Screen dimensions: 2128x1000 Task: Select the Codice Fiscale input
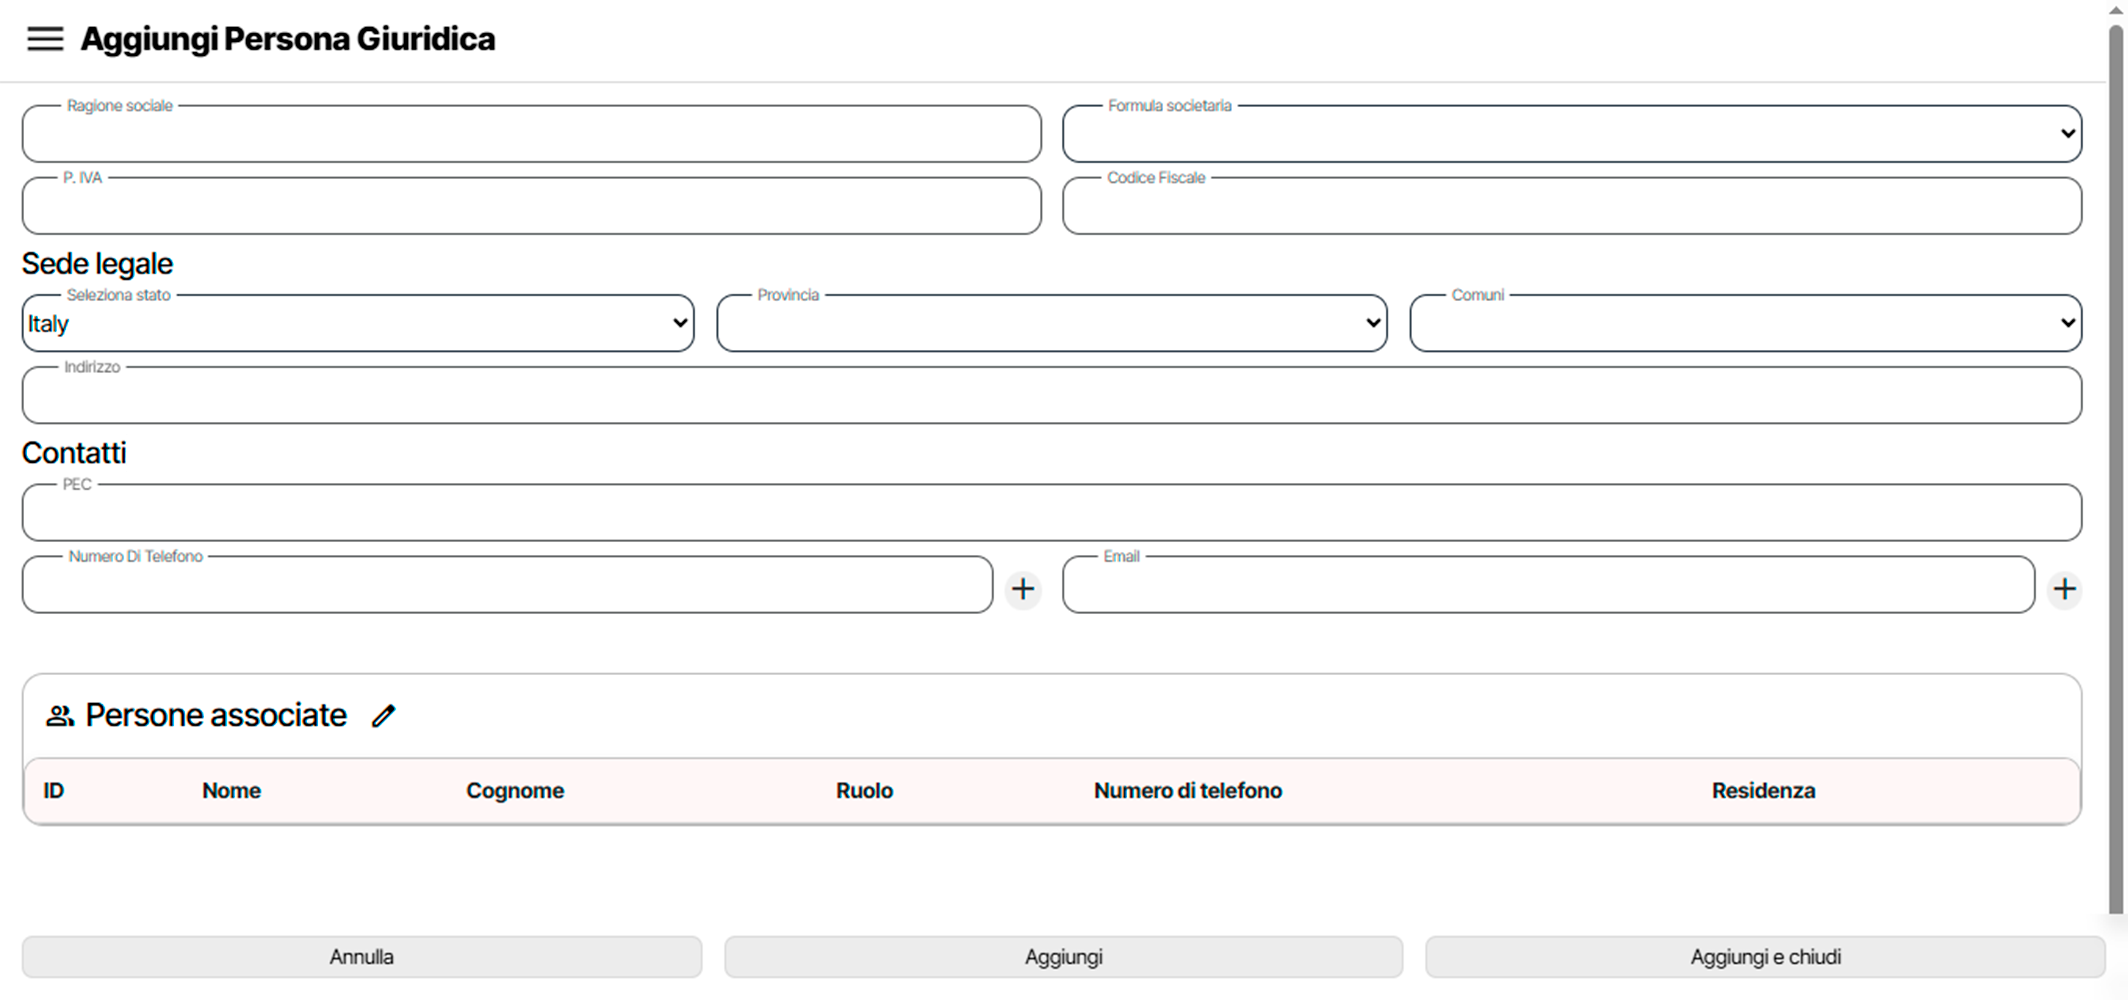click(1571, 207)
